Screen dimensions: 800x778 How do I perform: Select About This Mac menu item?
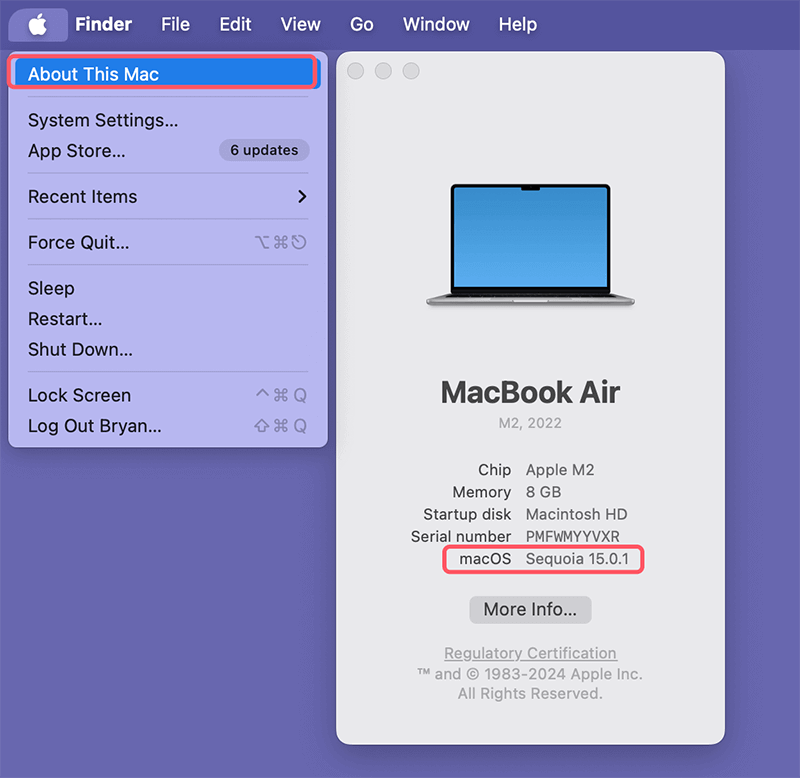click(x=167, y=74)
